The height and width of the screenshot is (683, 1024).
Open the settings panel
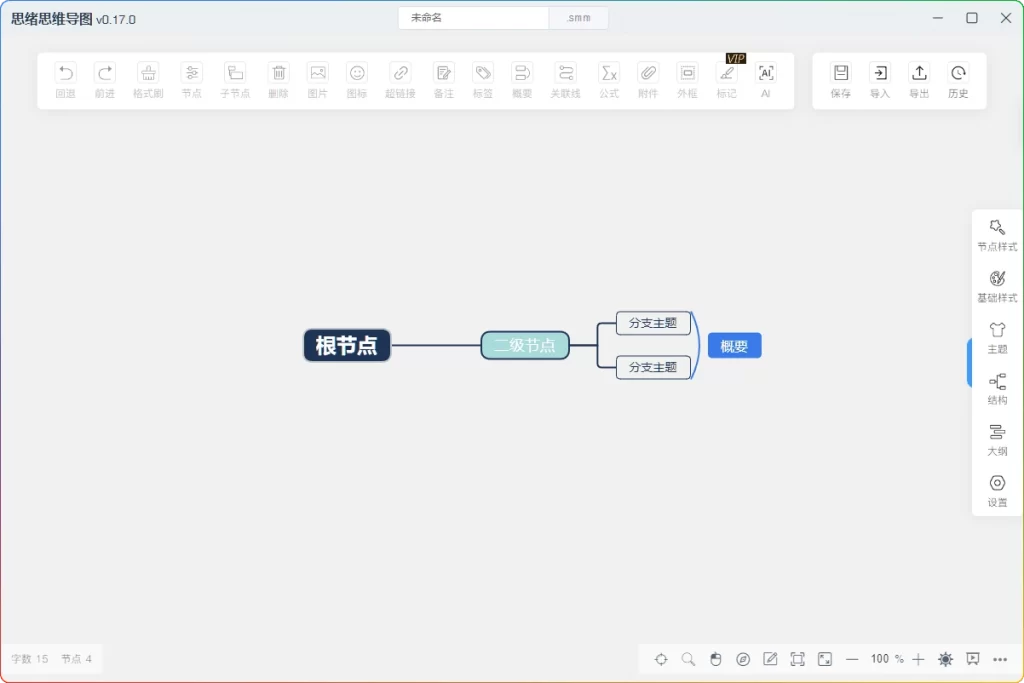[996, 490]
